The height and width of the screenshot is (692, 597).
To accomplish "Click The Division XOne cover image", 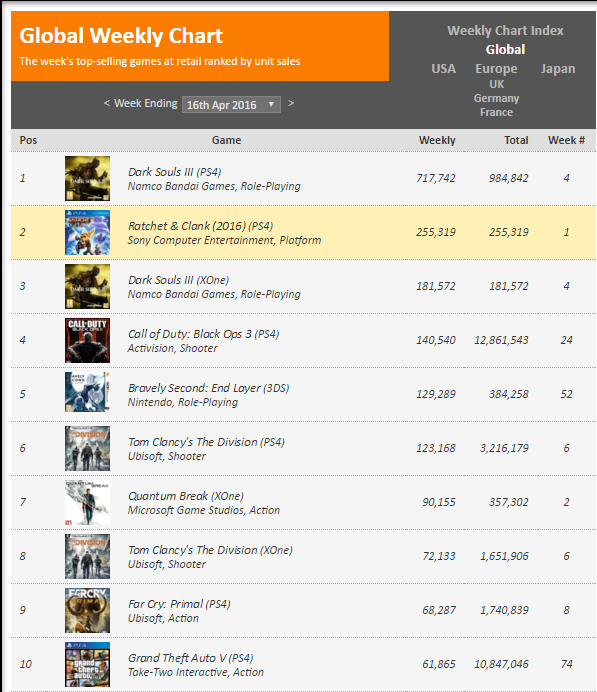I will click(x=87, y=557).
